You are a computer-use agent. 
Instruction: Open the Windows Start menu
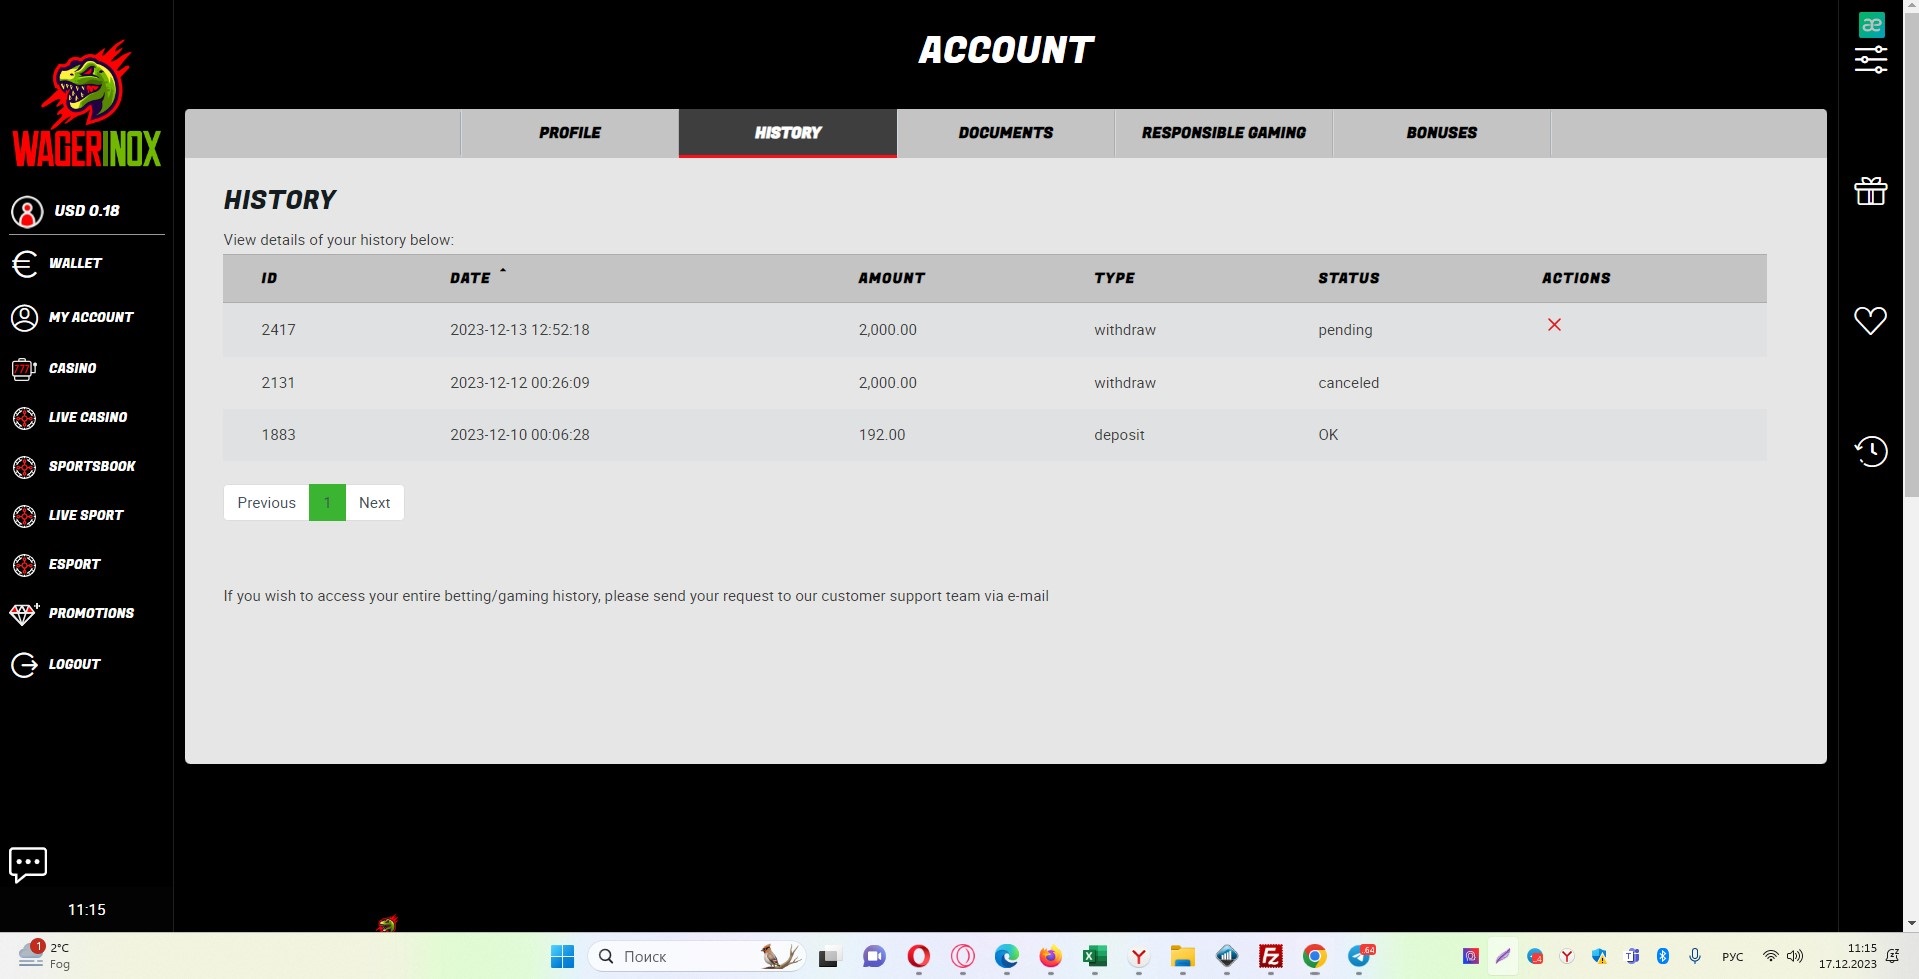tap(562, 957)
